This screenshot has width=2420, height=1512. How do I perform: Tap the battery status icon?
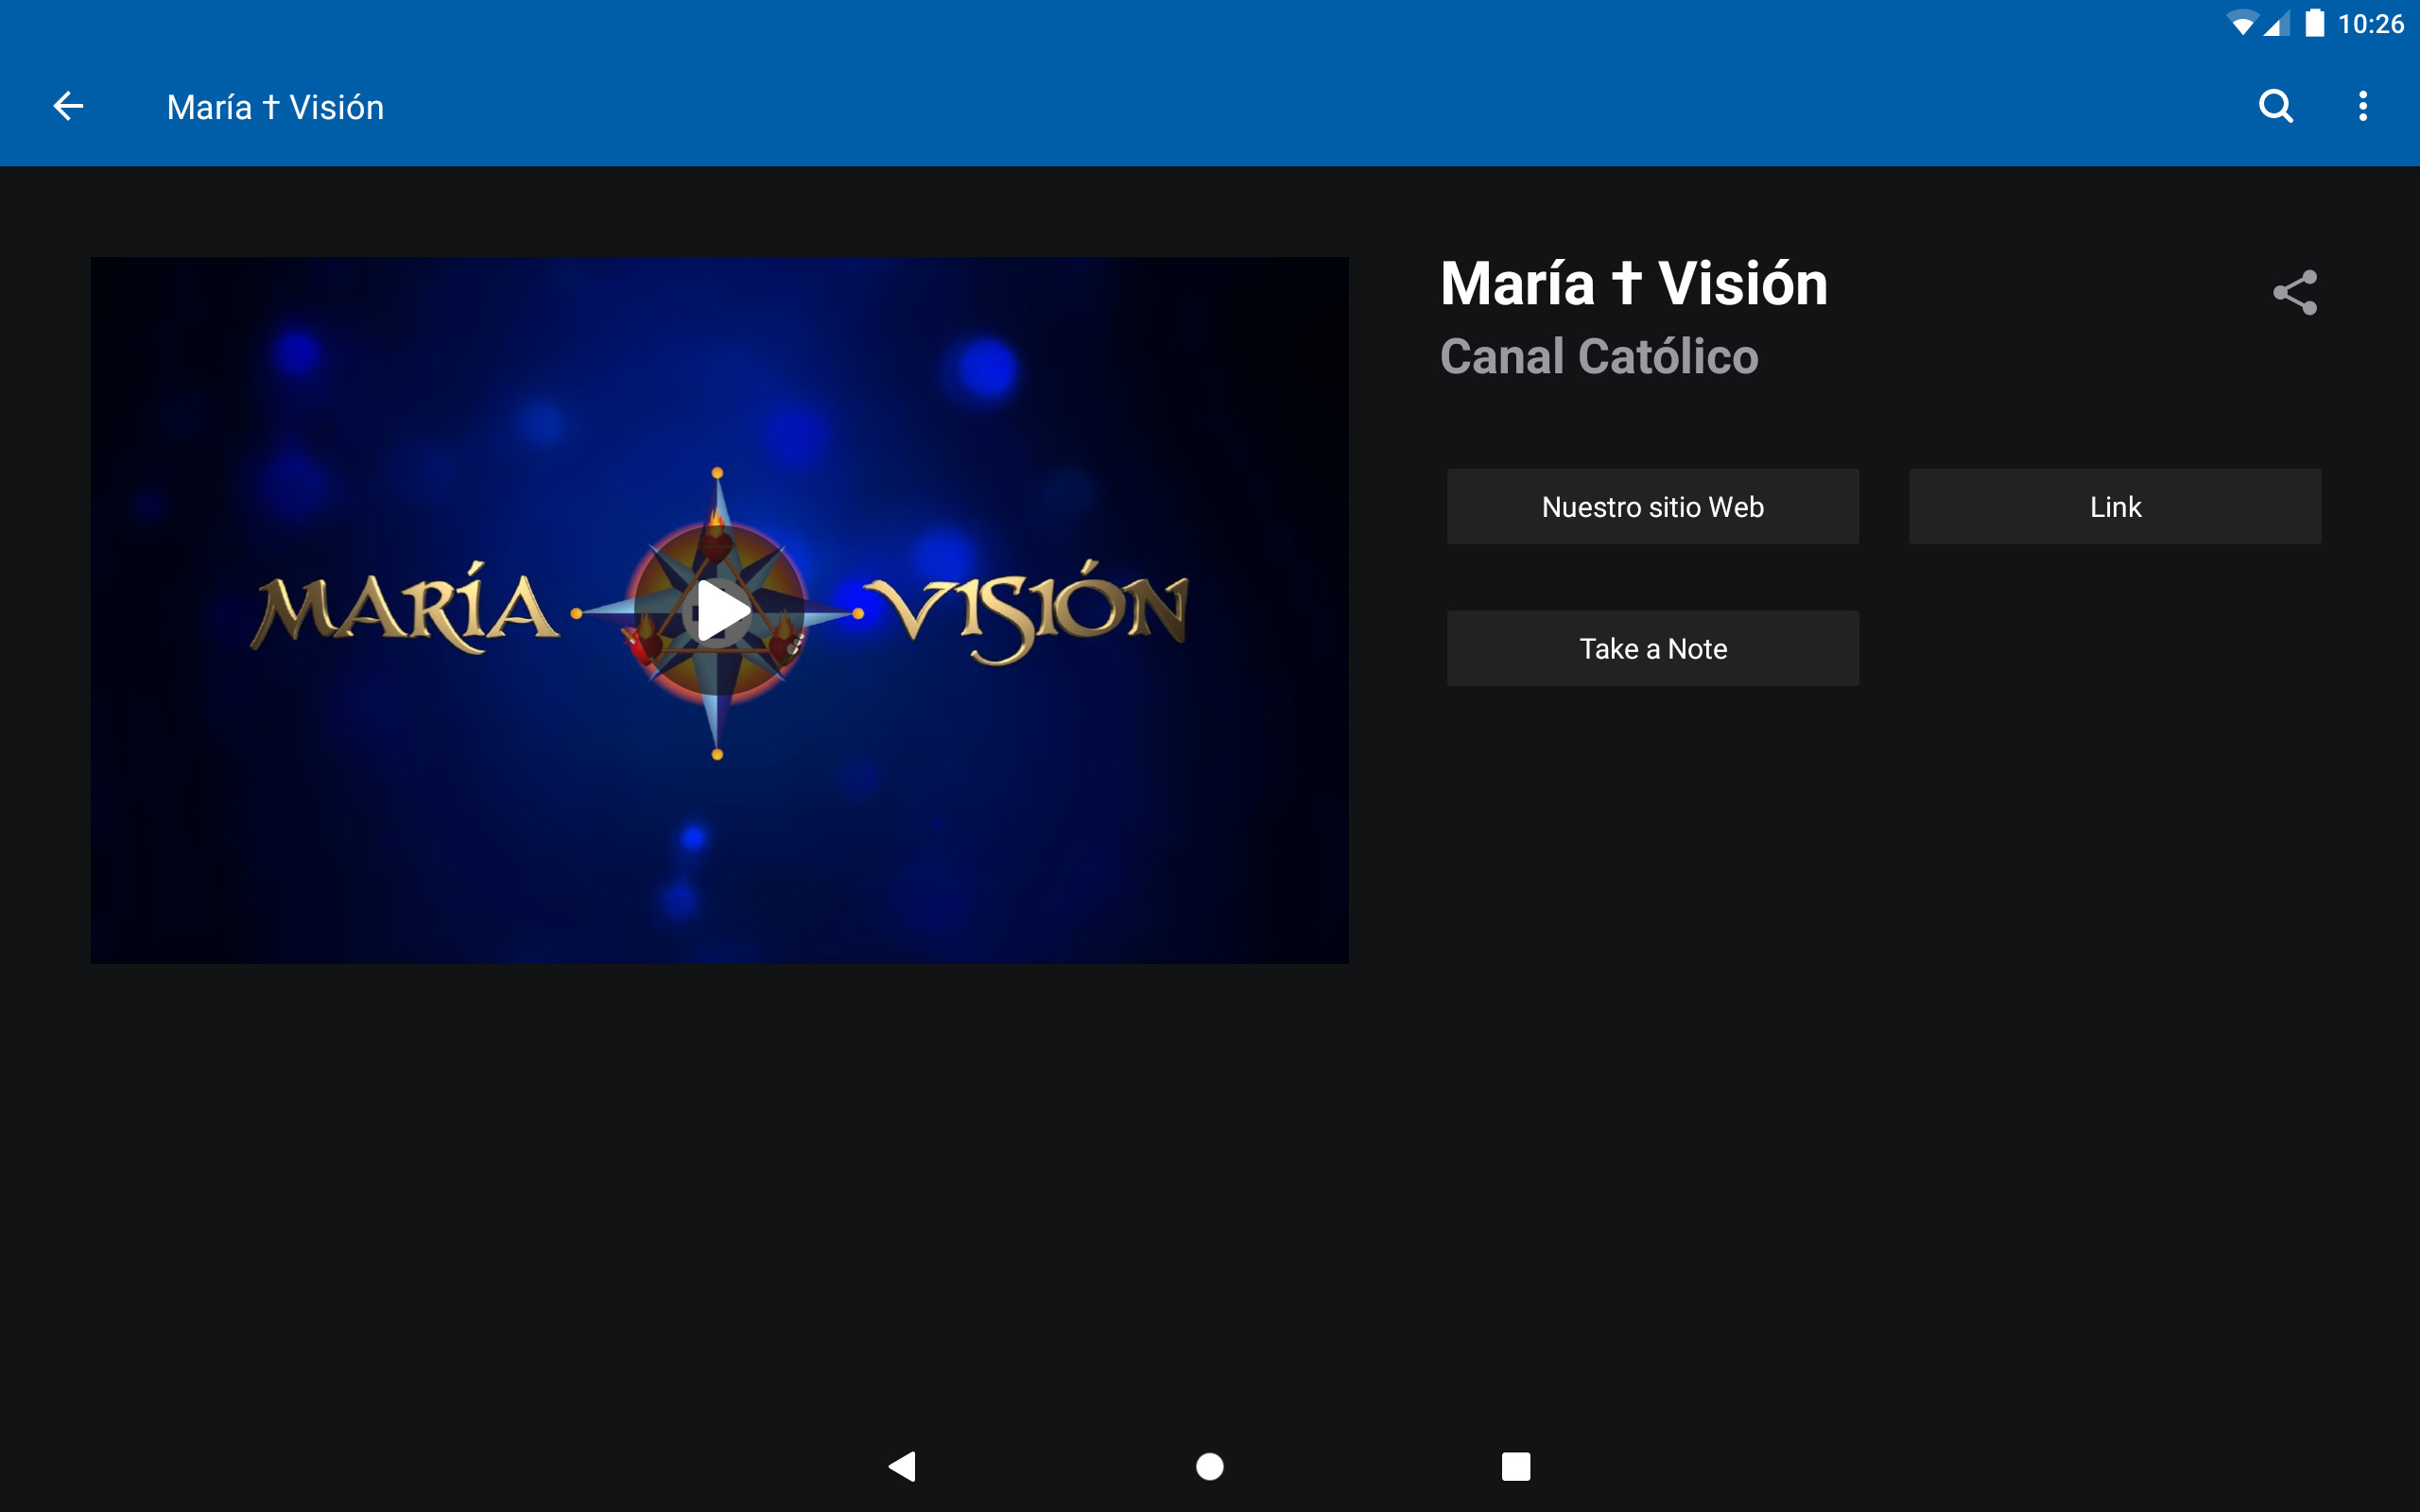coord(2314,23)
